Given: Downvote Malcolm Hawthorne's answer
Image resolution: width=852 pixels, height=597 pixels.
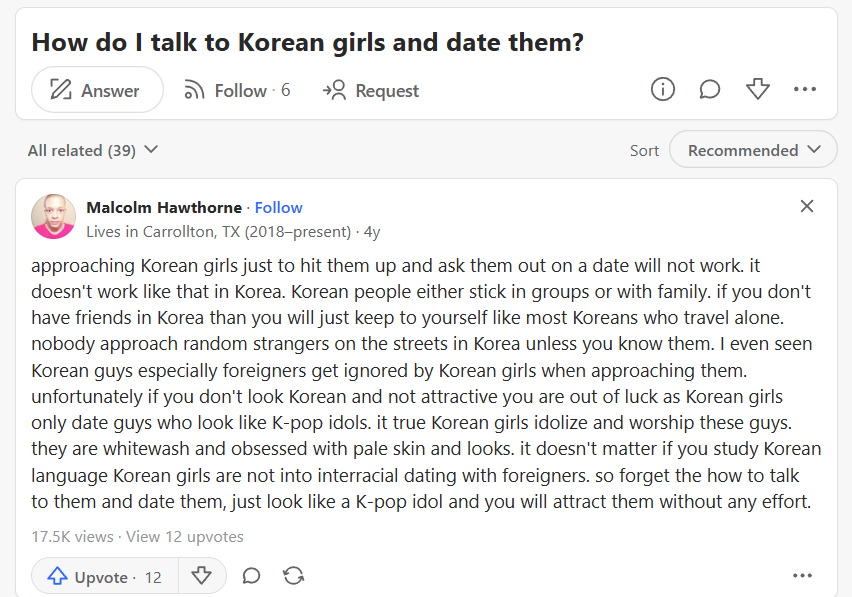Looking at the screenshot, I should (x=202, y=576).
